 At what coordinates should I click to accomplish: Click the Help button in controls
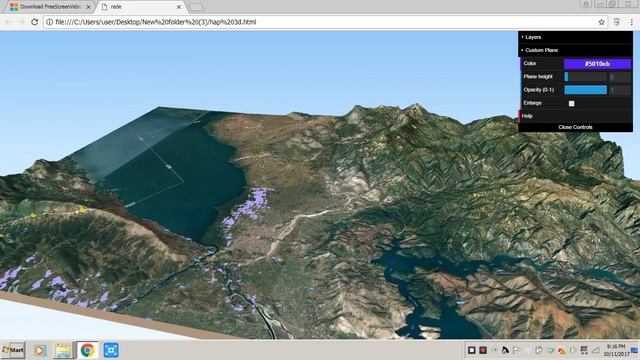[575, 116]
